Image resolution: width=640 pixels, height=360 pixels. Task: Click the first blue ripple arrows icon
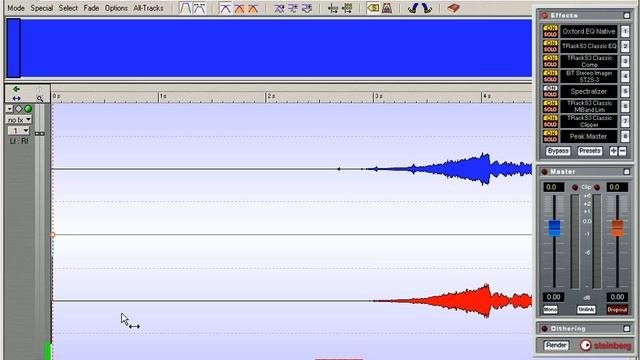click(279, 8)
